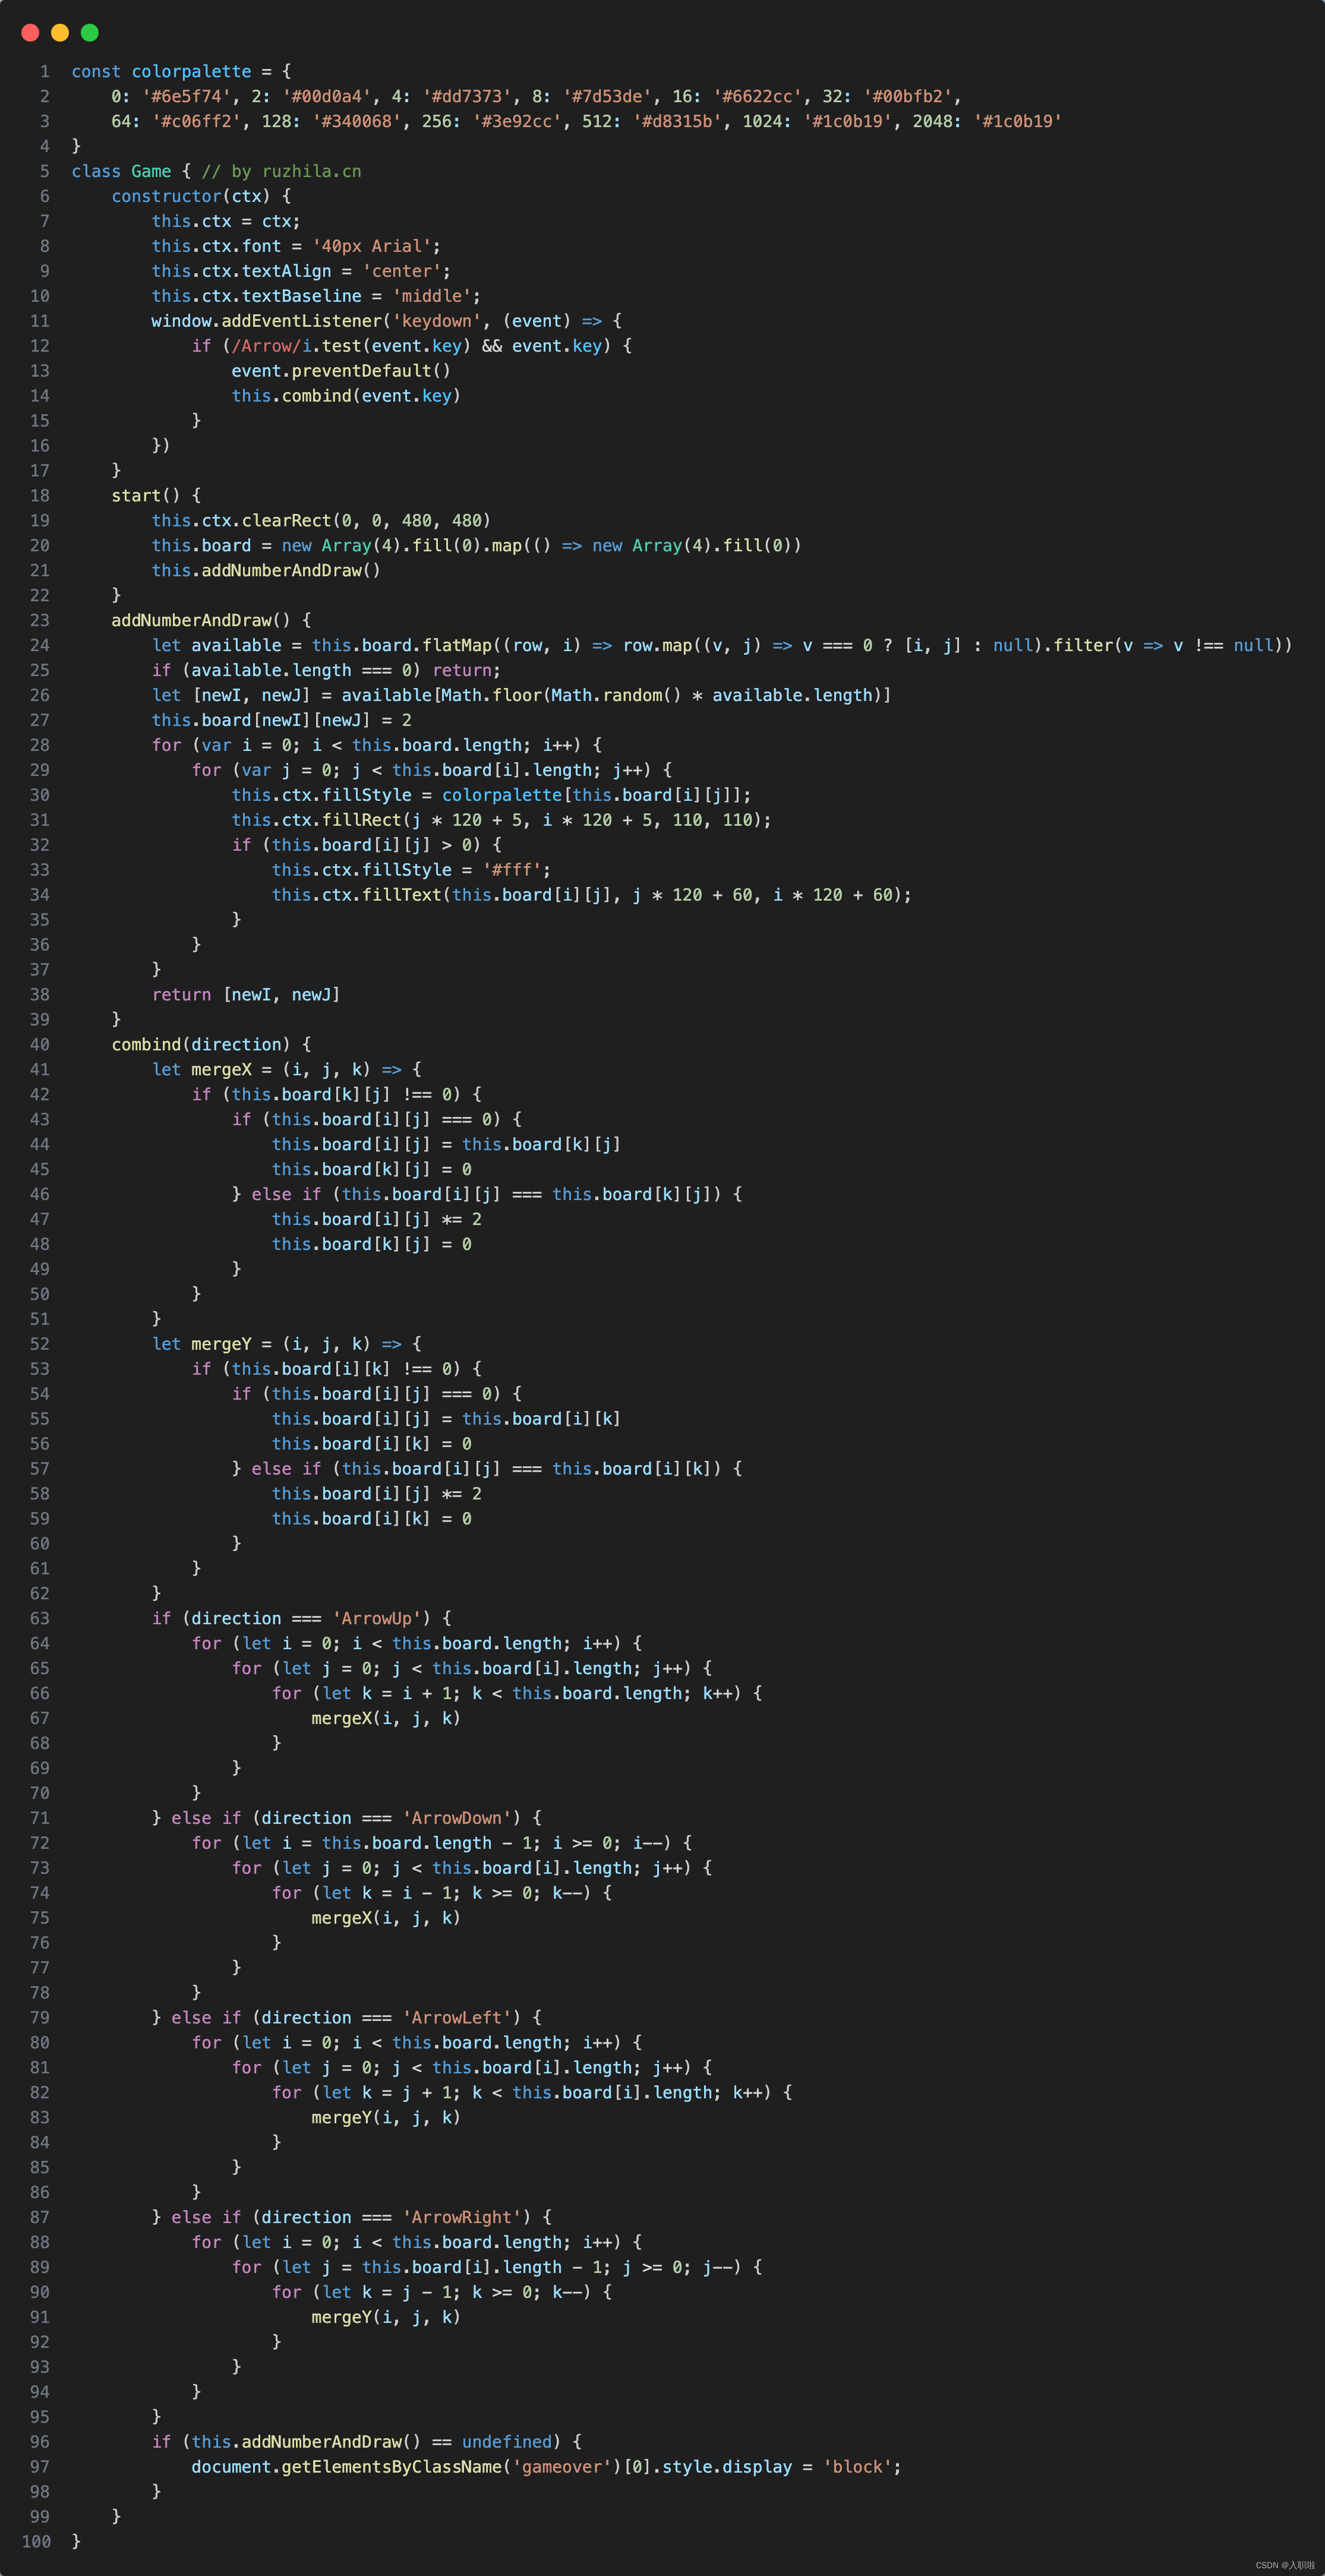Click the 'colorpalette' constant name on line 1
Screen dimensions: 1325x2576
click(191, 72)
